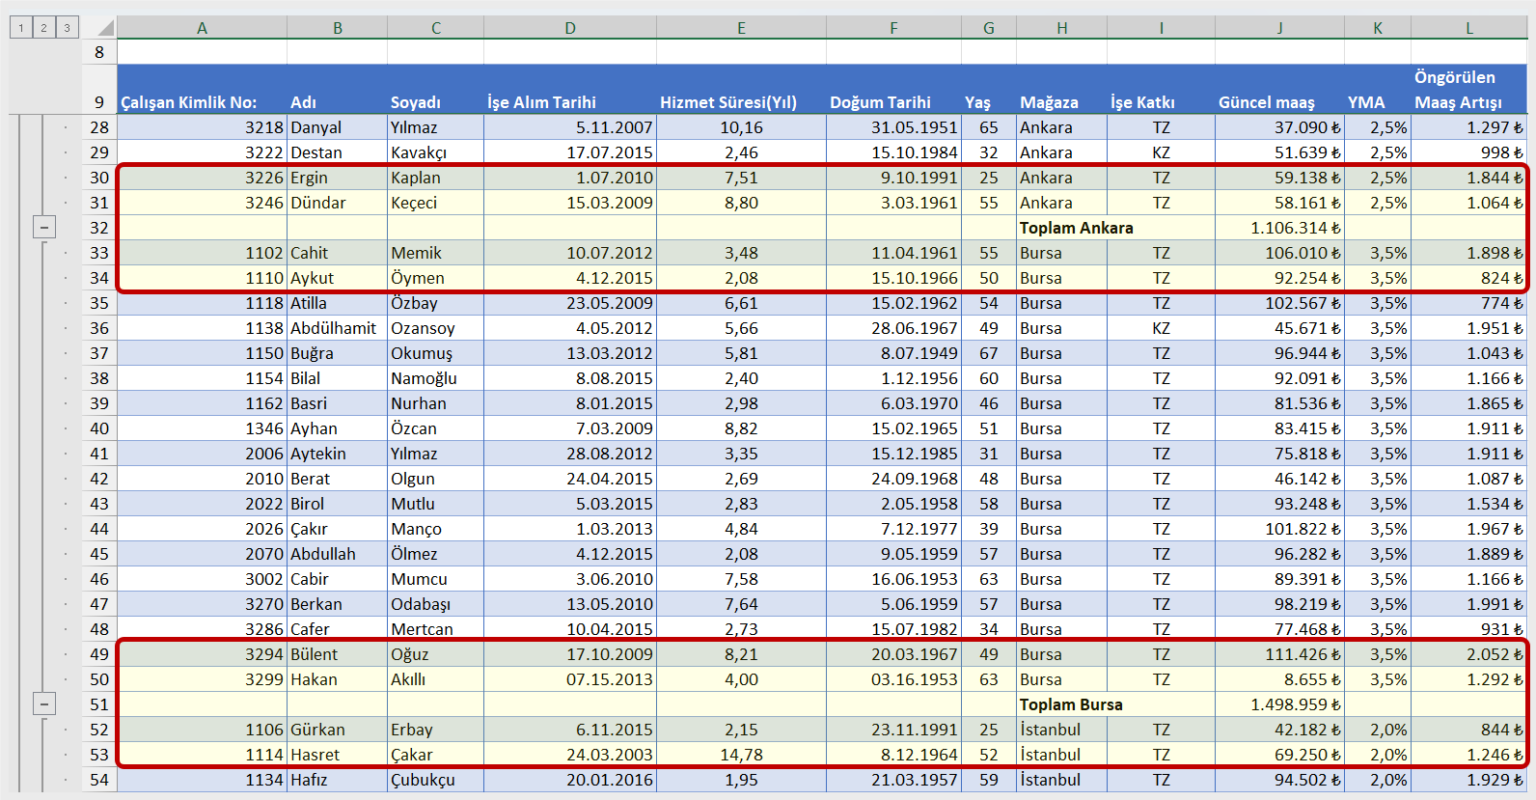Select the surname cell 'Öymen'
The height and width of the screenshot is (800, 1536).
(435, 278)
